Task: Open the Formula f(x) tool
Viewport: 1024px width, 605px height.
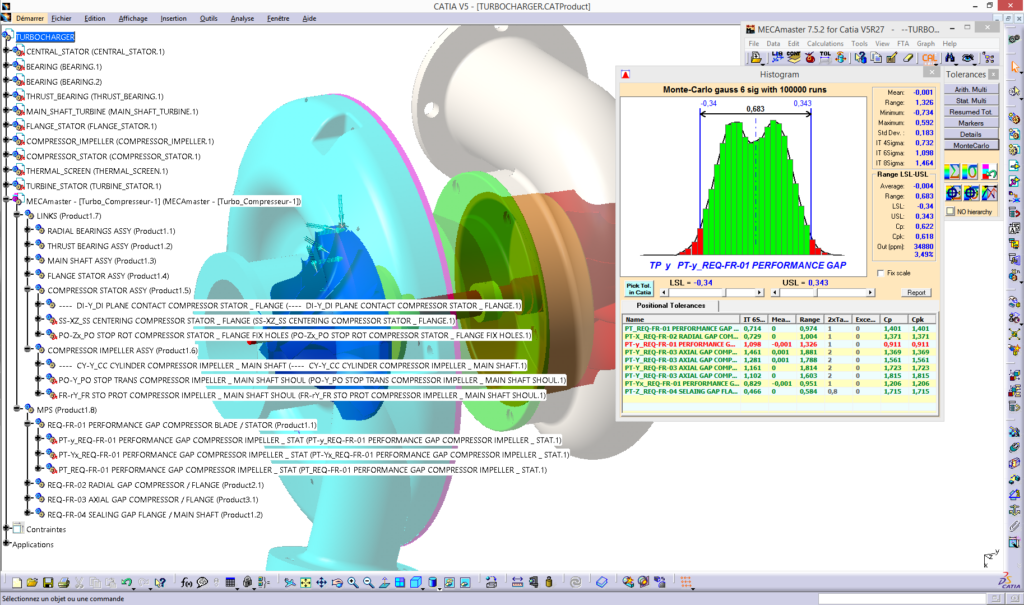Action: [187, 582]
